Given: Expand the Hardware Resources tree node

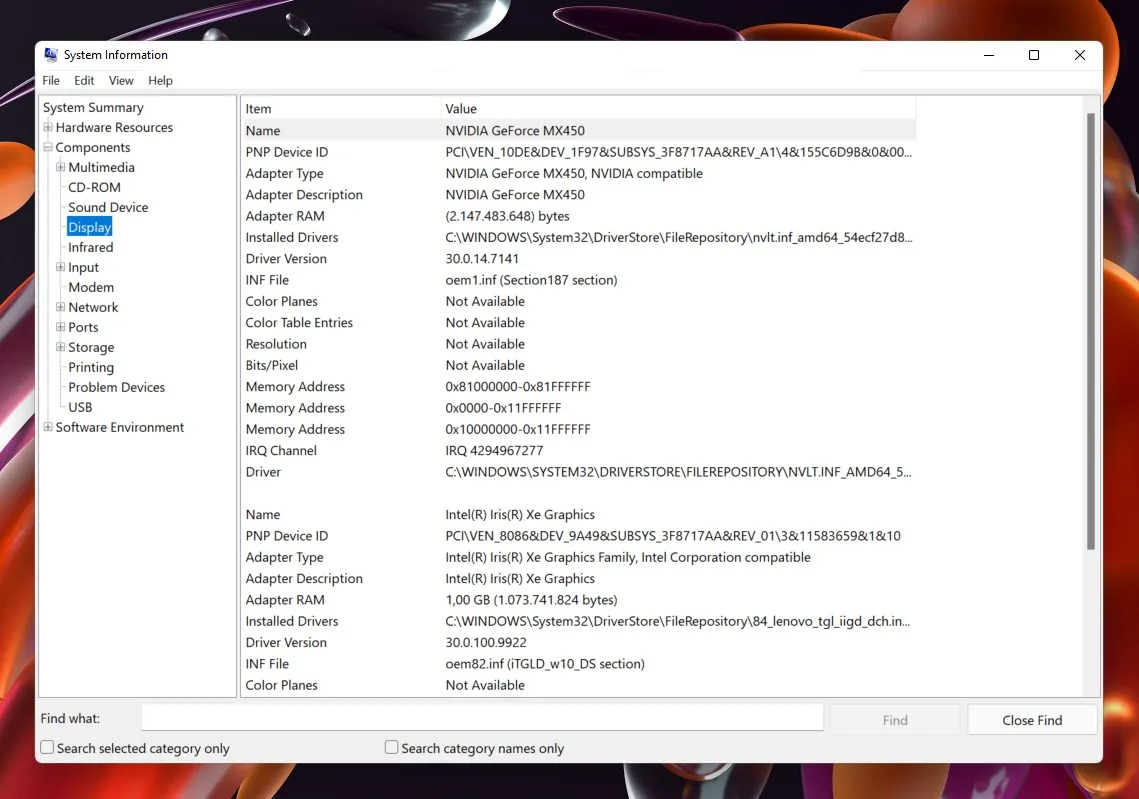Looking at the screenshot, I should [x=48, y=128].
